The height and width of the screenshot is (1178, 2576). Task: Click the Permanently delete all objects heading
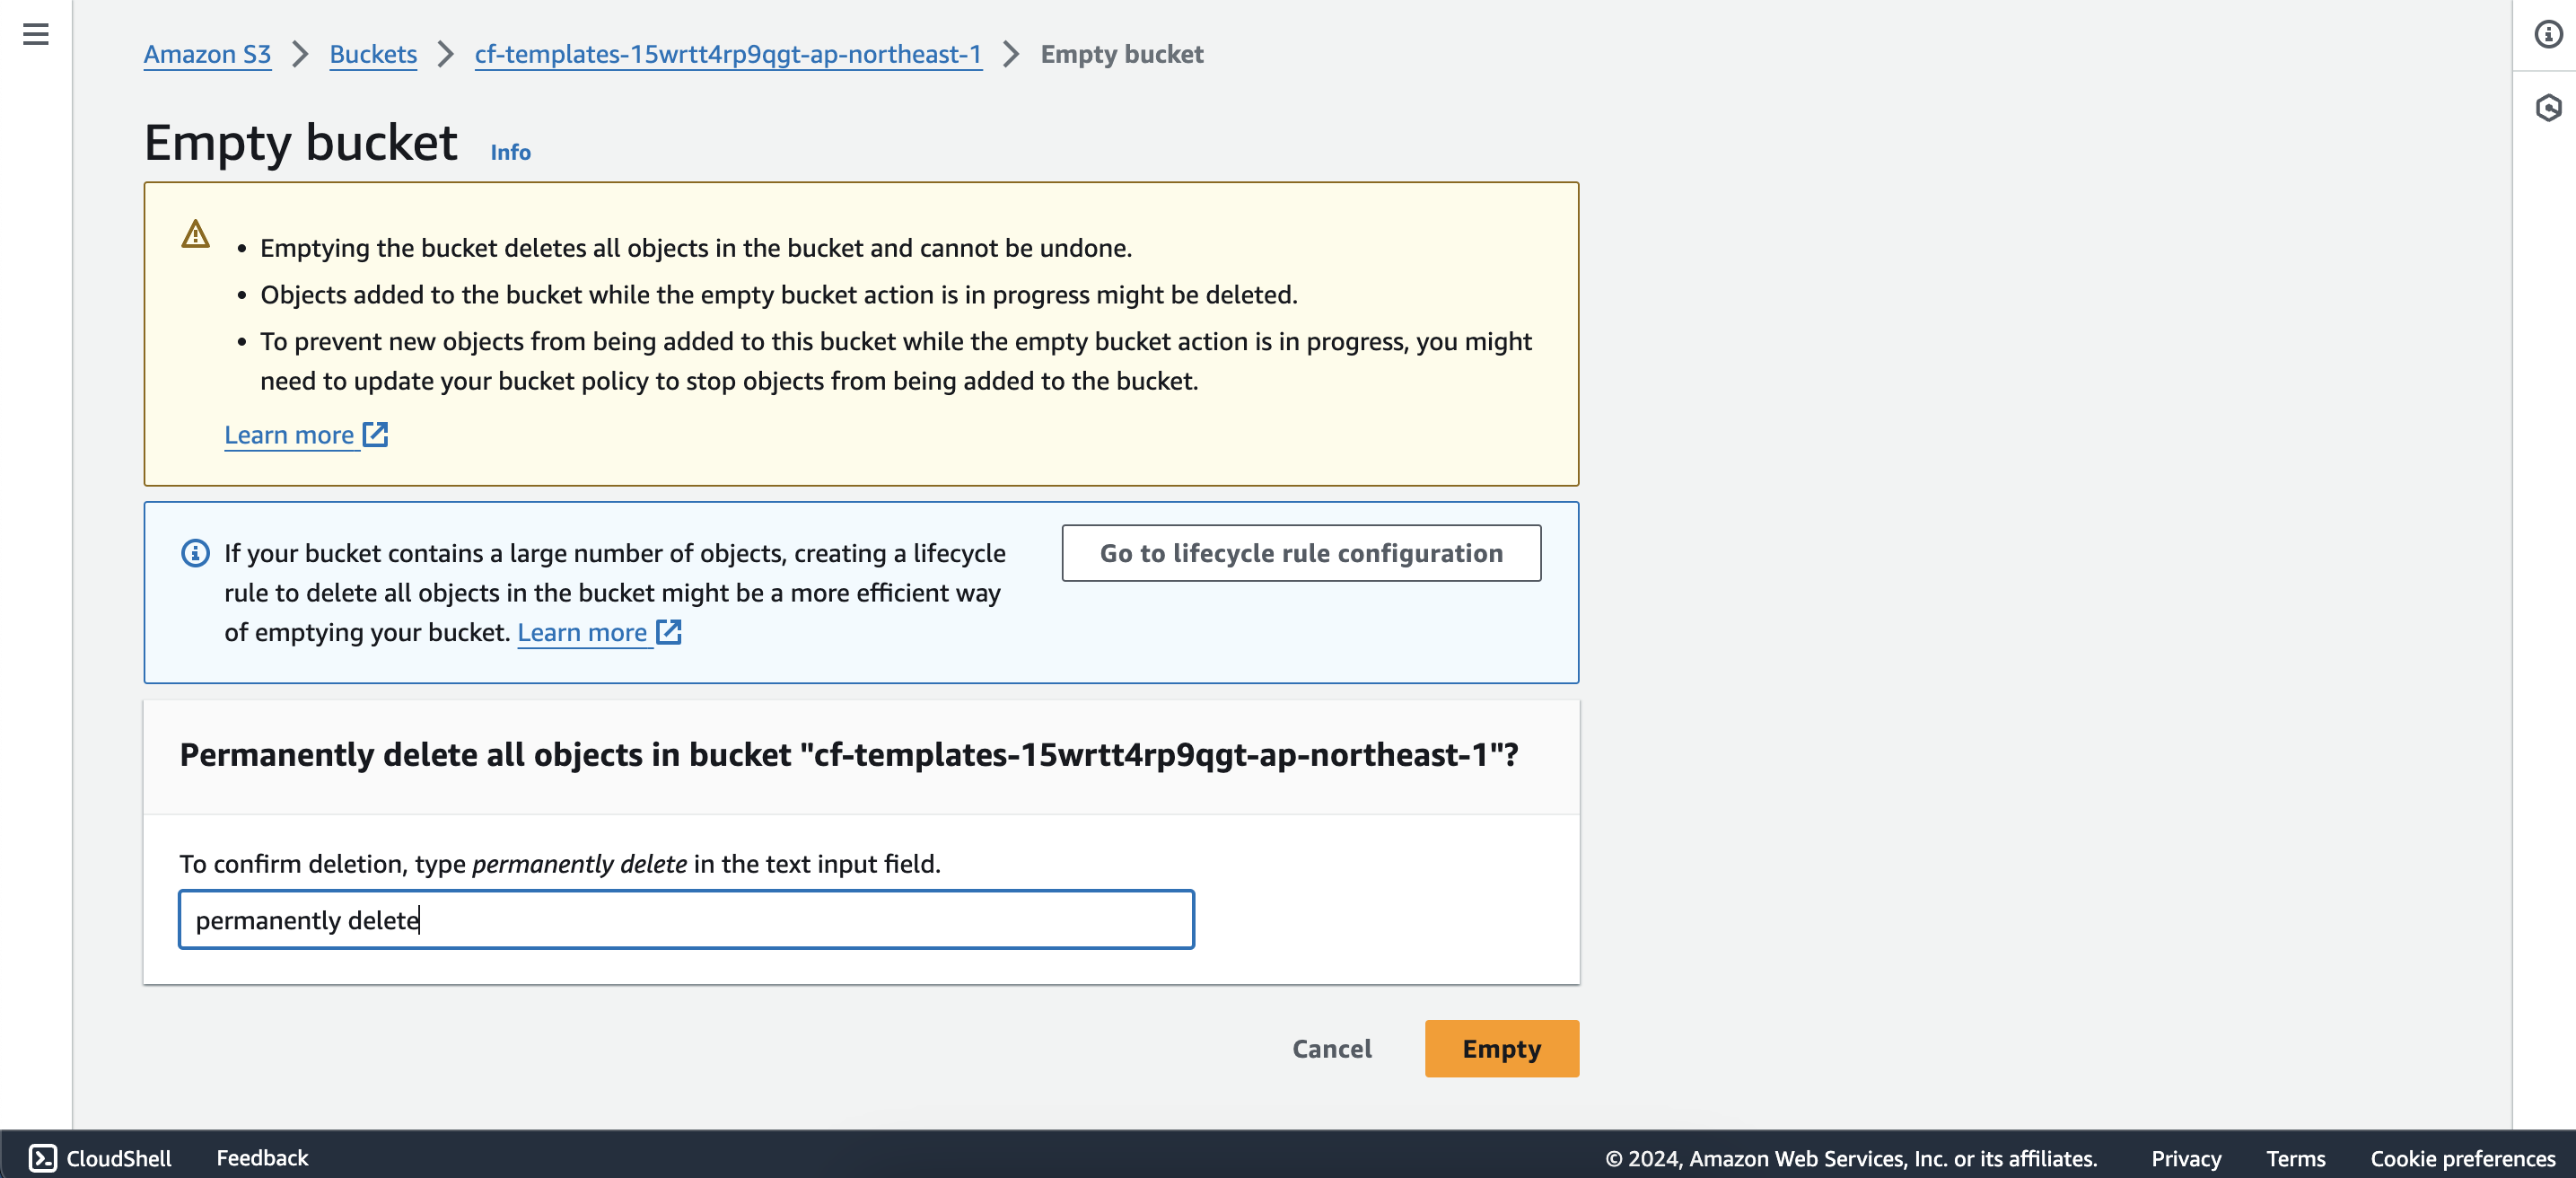(x=848, y=754)
